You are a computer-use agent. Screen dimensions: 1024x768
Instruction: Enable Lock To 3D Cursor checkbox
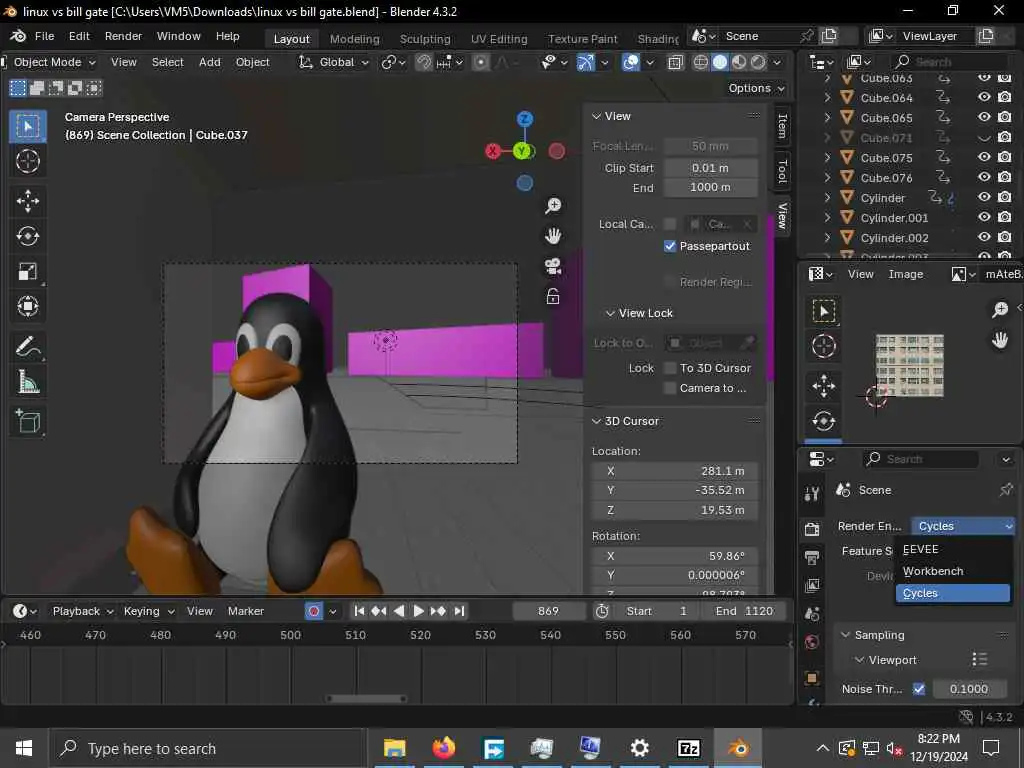coord(670,368)
